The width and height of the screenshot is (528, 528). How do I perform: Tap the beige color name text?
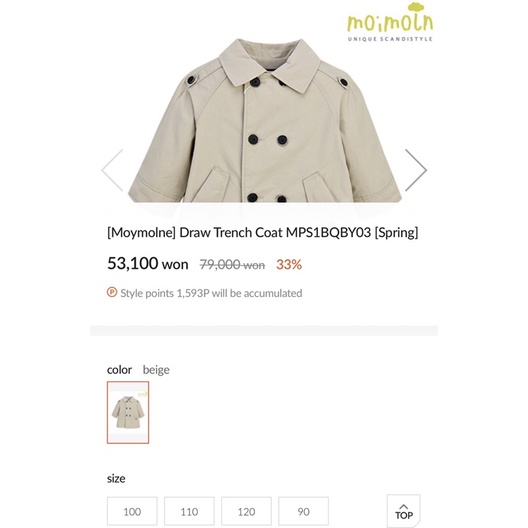156,370
